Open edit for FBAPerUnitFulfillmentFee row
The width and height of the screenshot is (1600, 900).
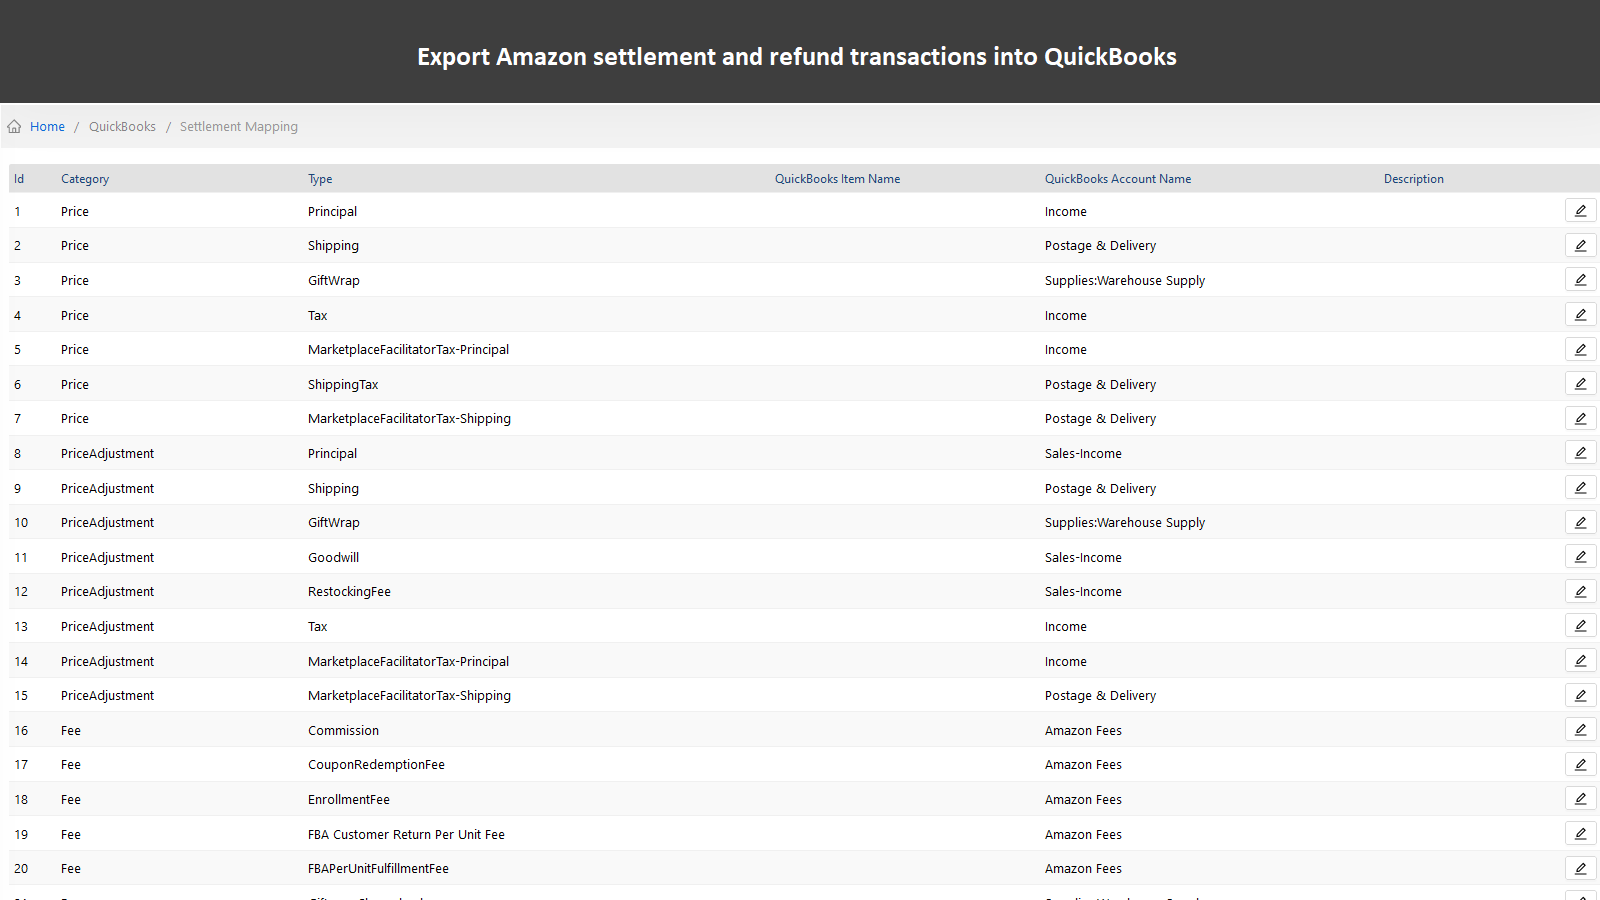[1580, 868]
